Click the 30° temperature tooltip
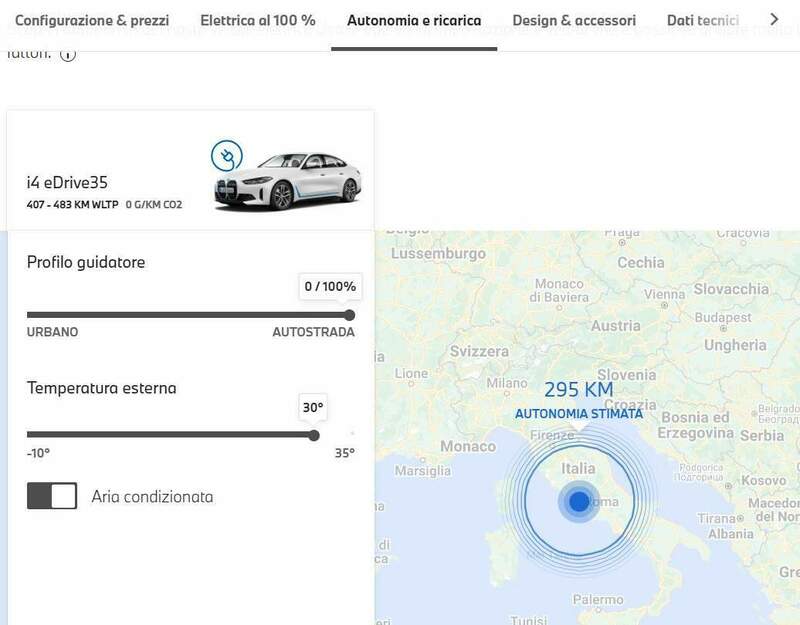This screenshot has width=800, height=625. click(313, 408)
